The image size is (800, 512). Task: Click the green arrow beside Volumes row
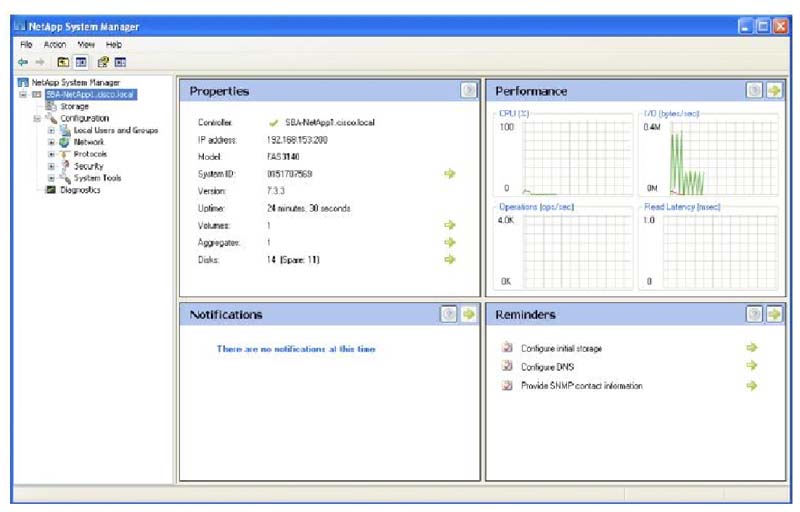click(x=450, y=225)
